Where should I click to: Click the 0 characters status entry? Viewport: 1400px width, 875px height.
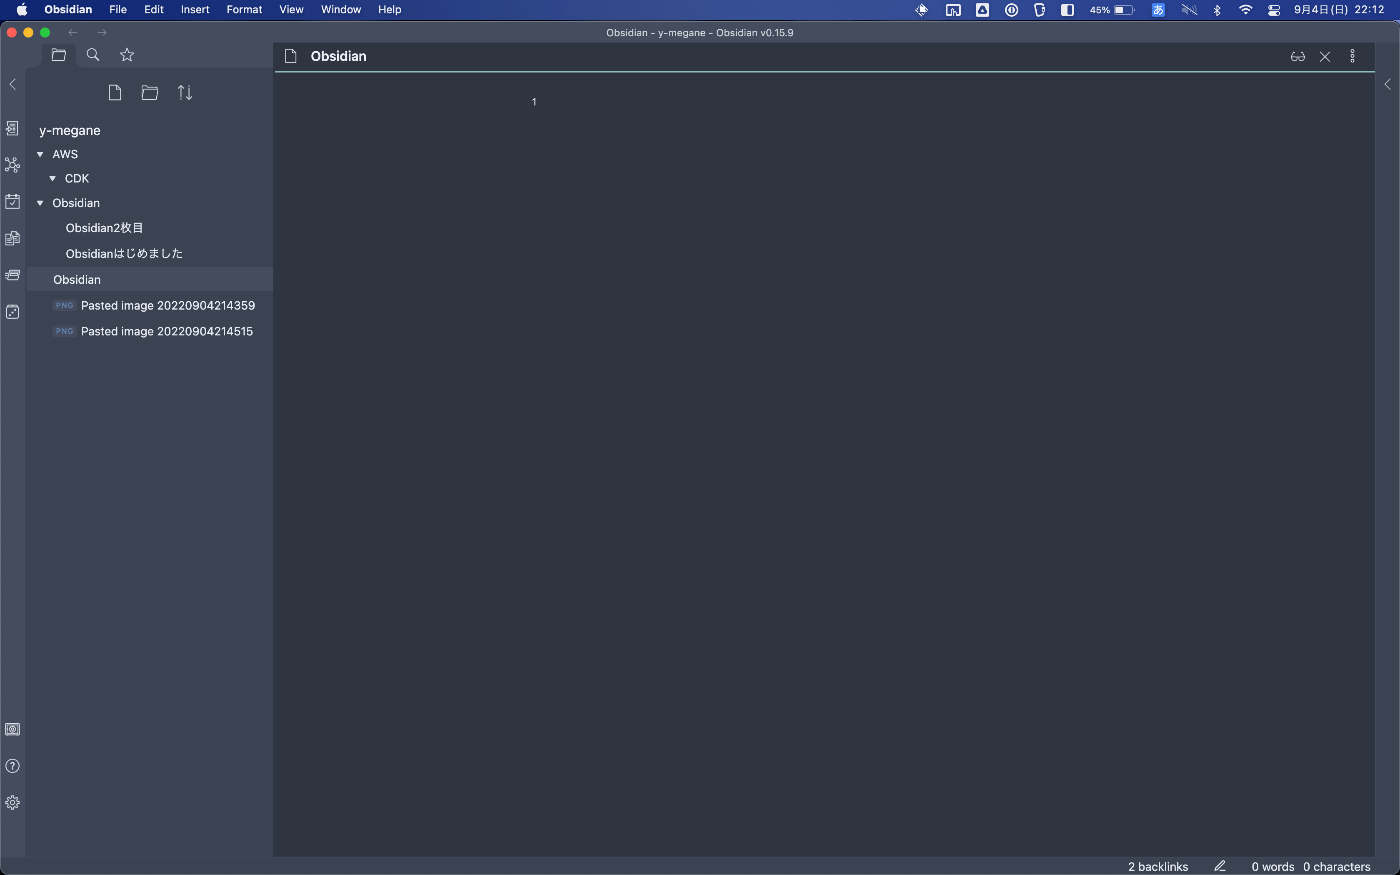[1337, 867]
